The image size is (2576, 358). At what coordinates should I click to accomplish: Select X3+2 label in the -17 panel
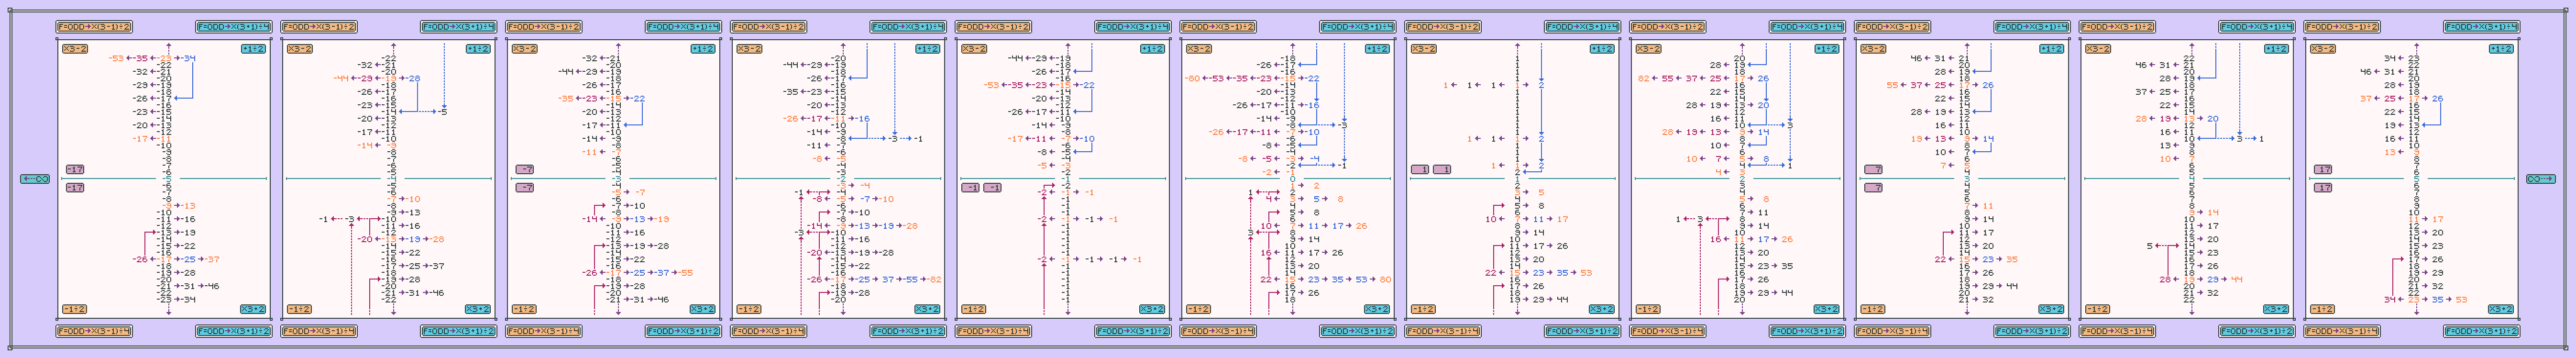pos(254,310)
